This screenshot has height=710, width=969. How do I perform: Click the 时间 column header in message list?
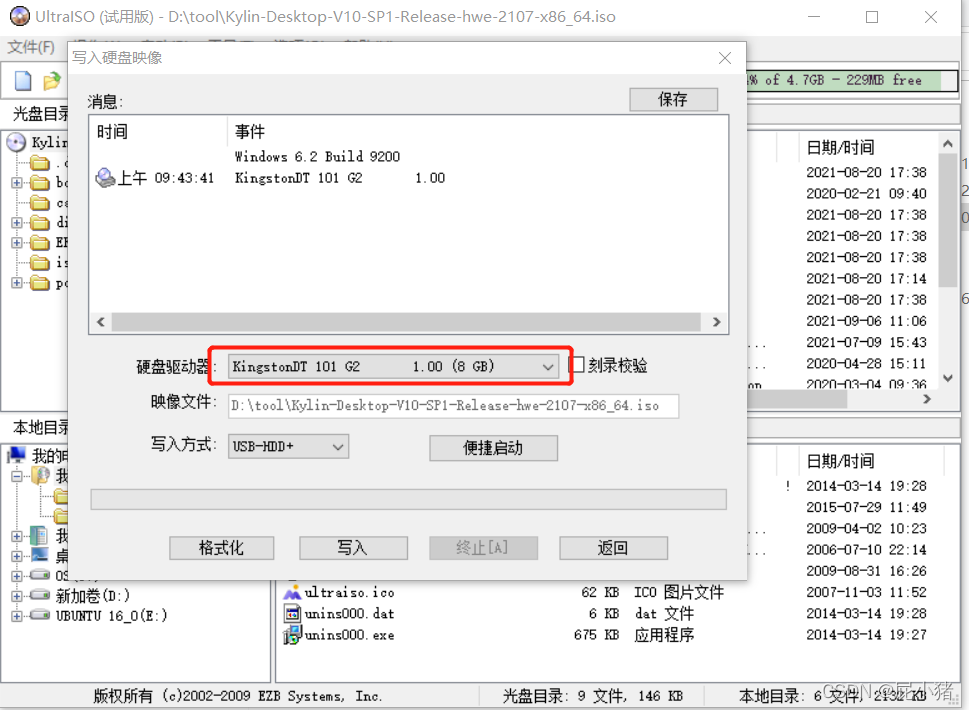point(112,132)
